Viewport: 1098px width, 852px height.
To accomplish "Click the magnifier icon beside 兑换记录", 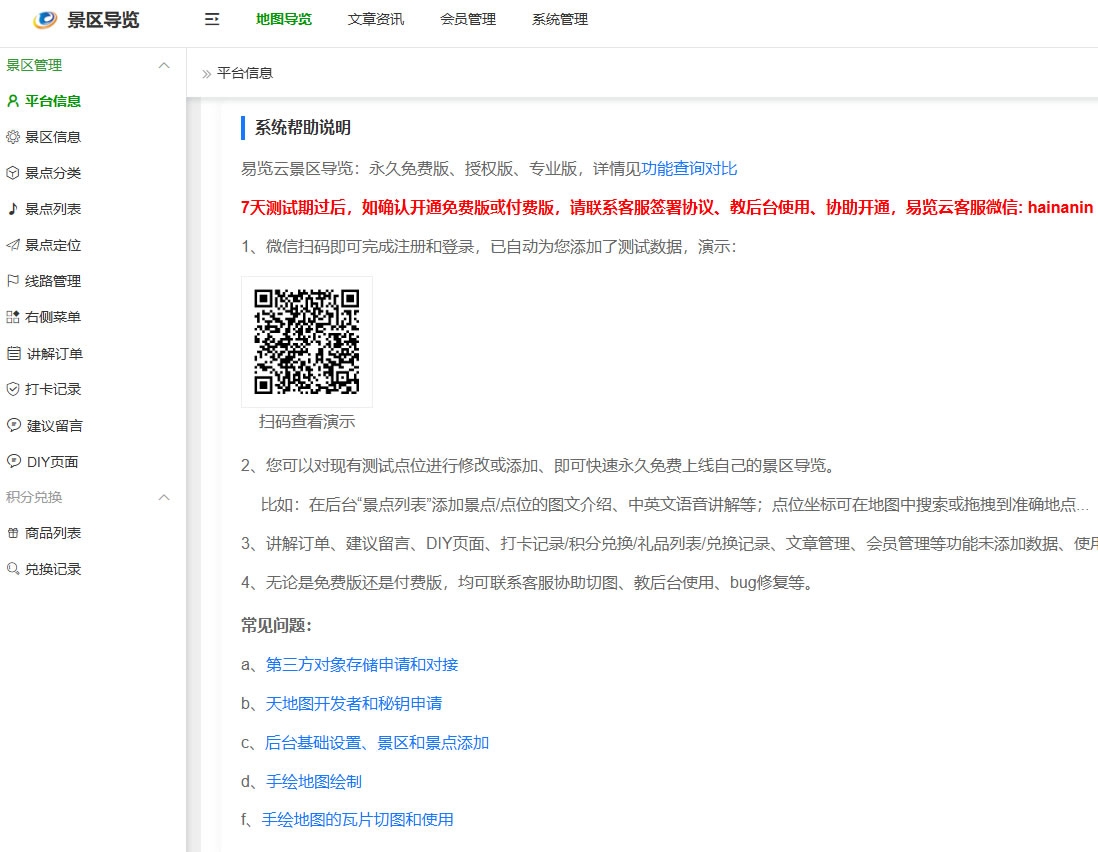I will 13,568.
